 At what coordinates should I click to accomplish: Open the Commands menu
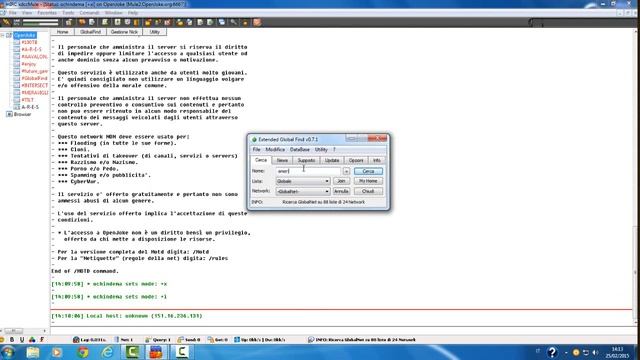point(89,13)
